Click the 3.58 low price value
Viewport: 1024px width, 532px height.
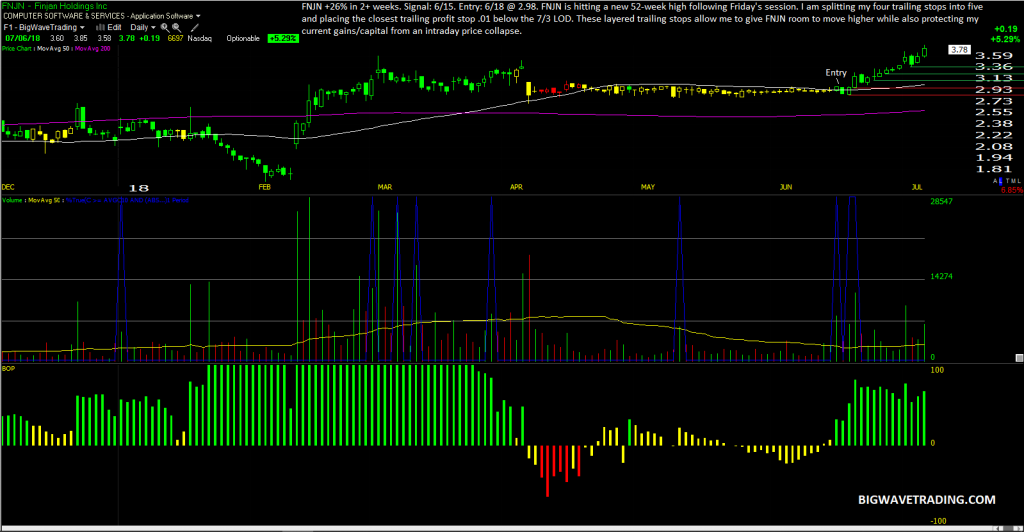pyautogui.click(x=104, y=39)
